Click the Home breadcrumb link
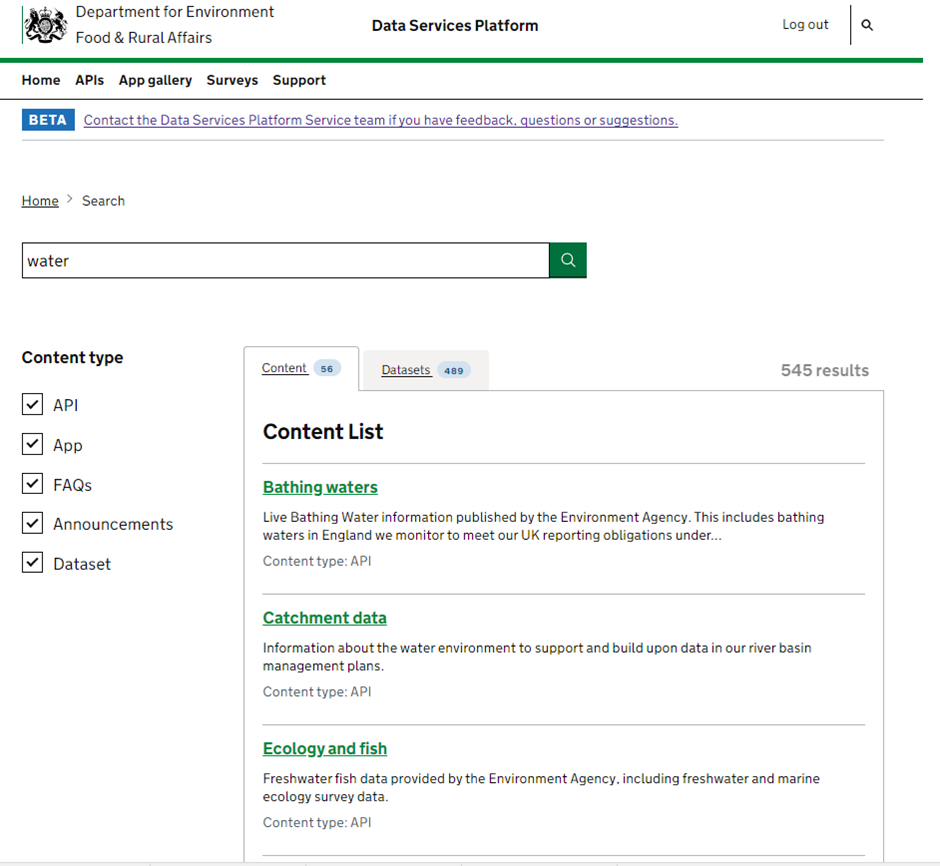This screenshot has width=940, height=866. point(40,201)
